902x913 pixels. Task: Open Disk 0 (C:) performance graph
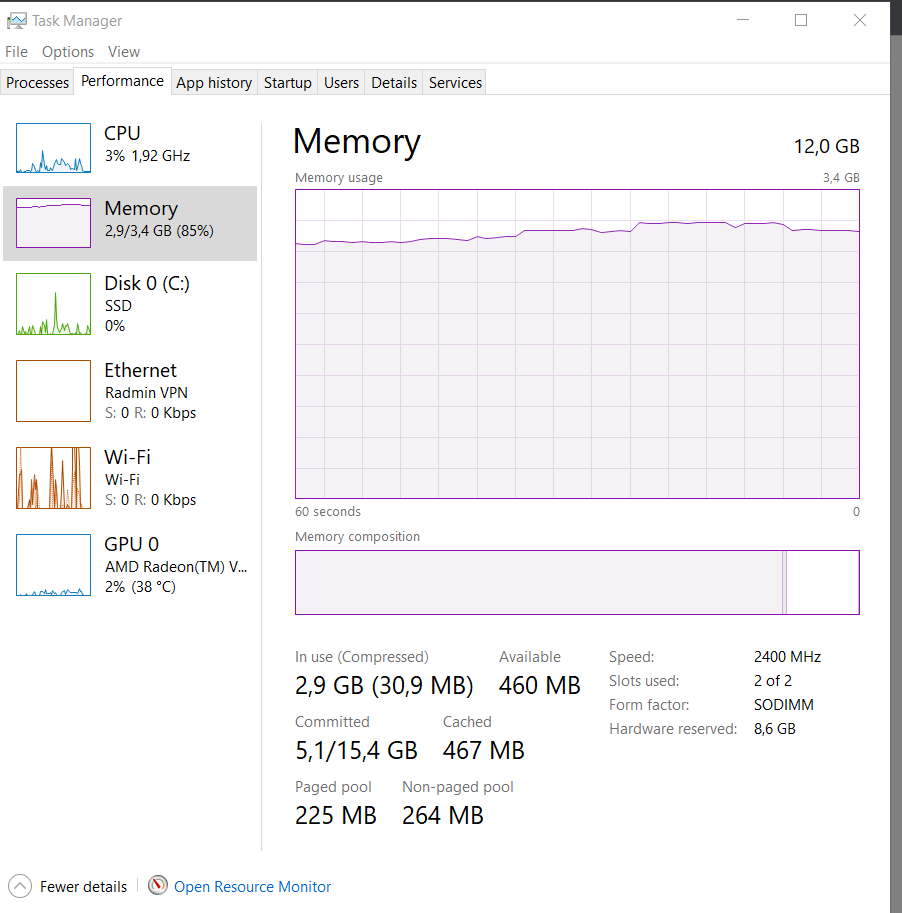(x=54, y=304)
